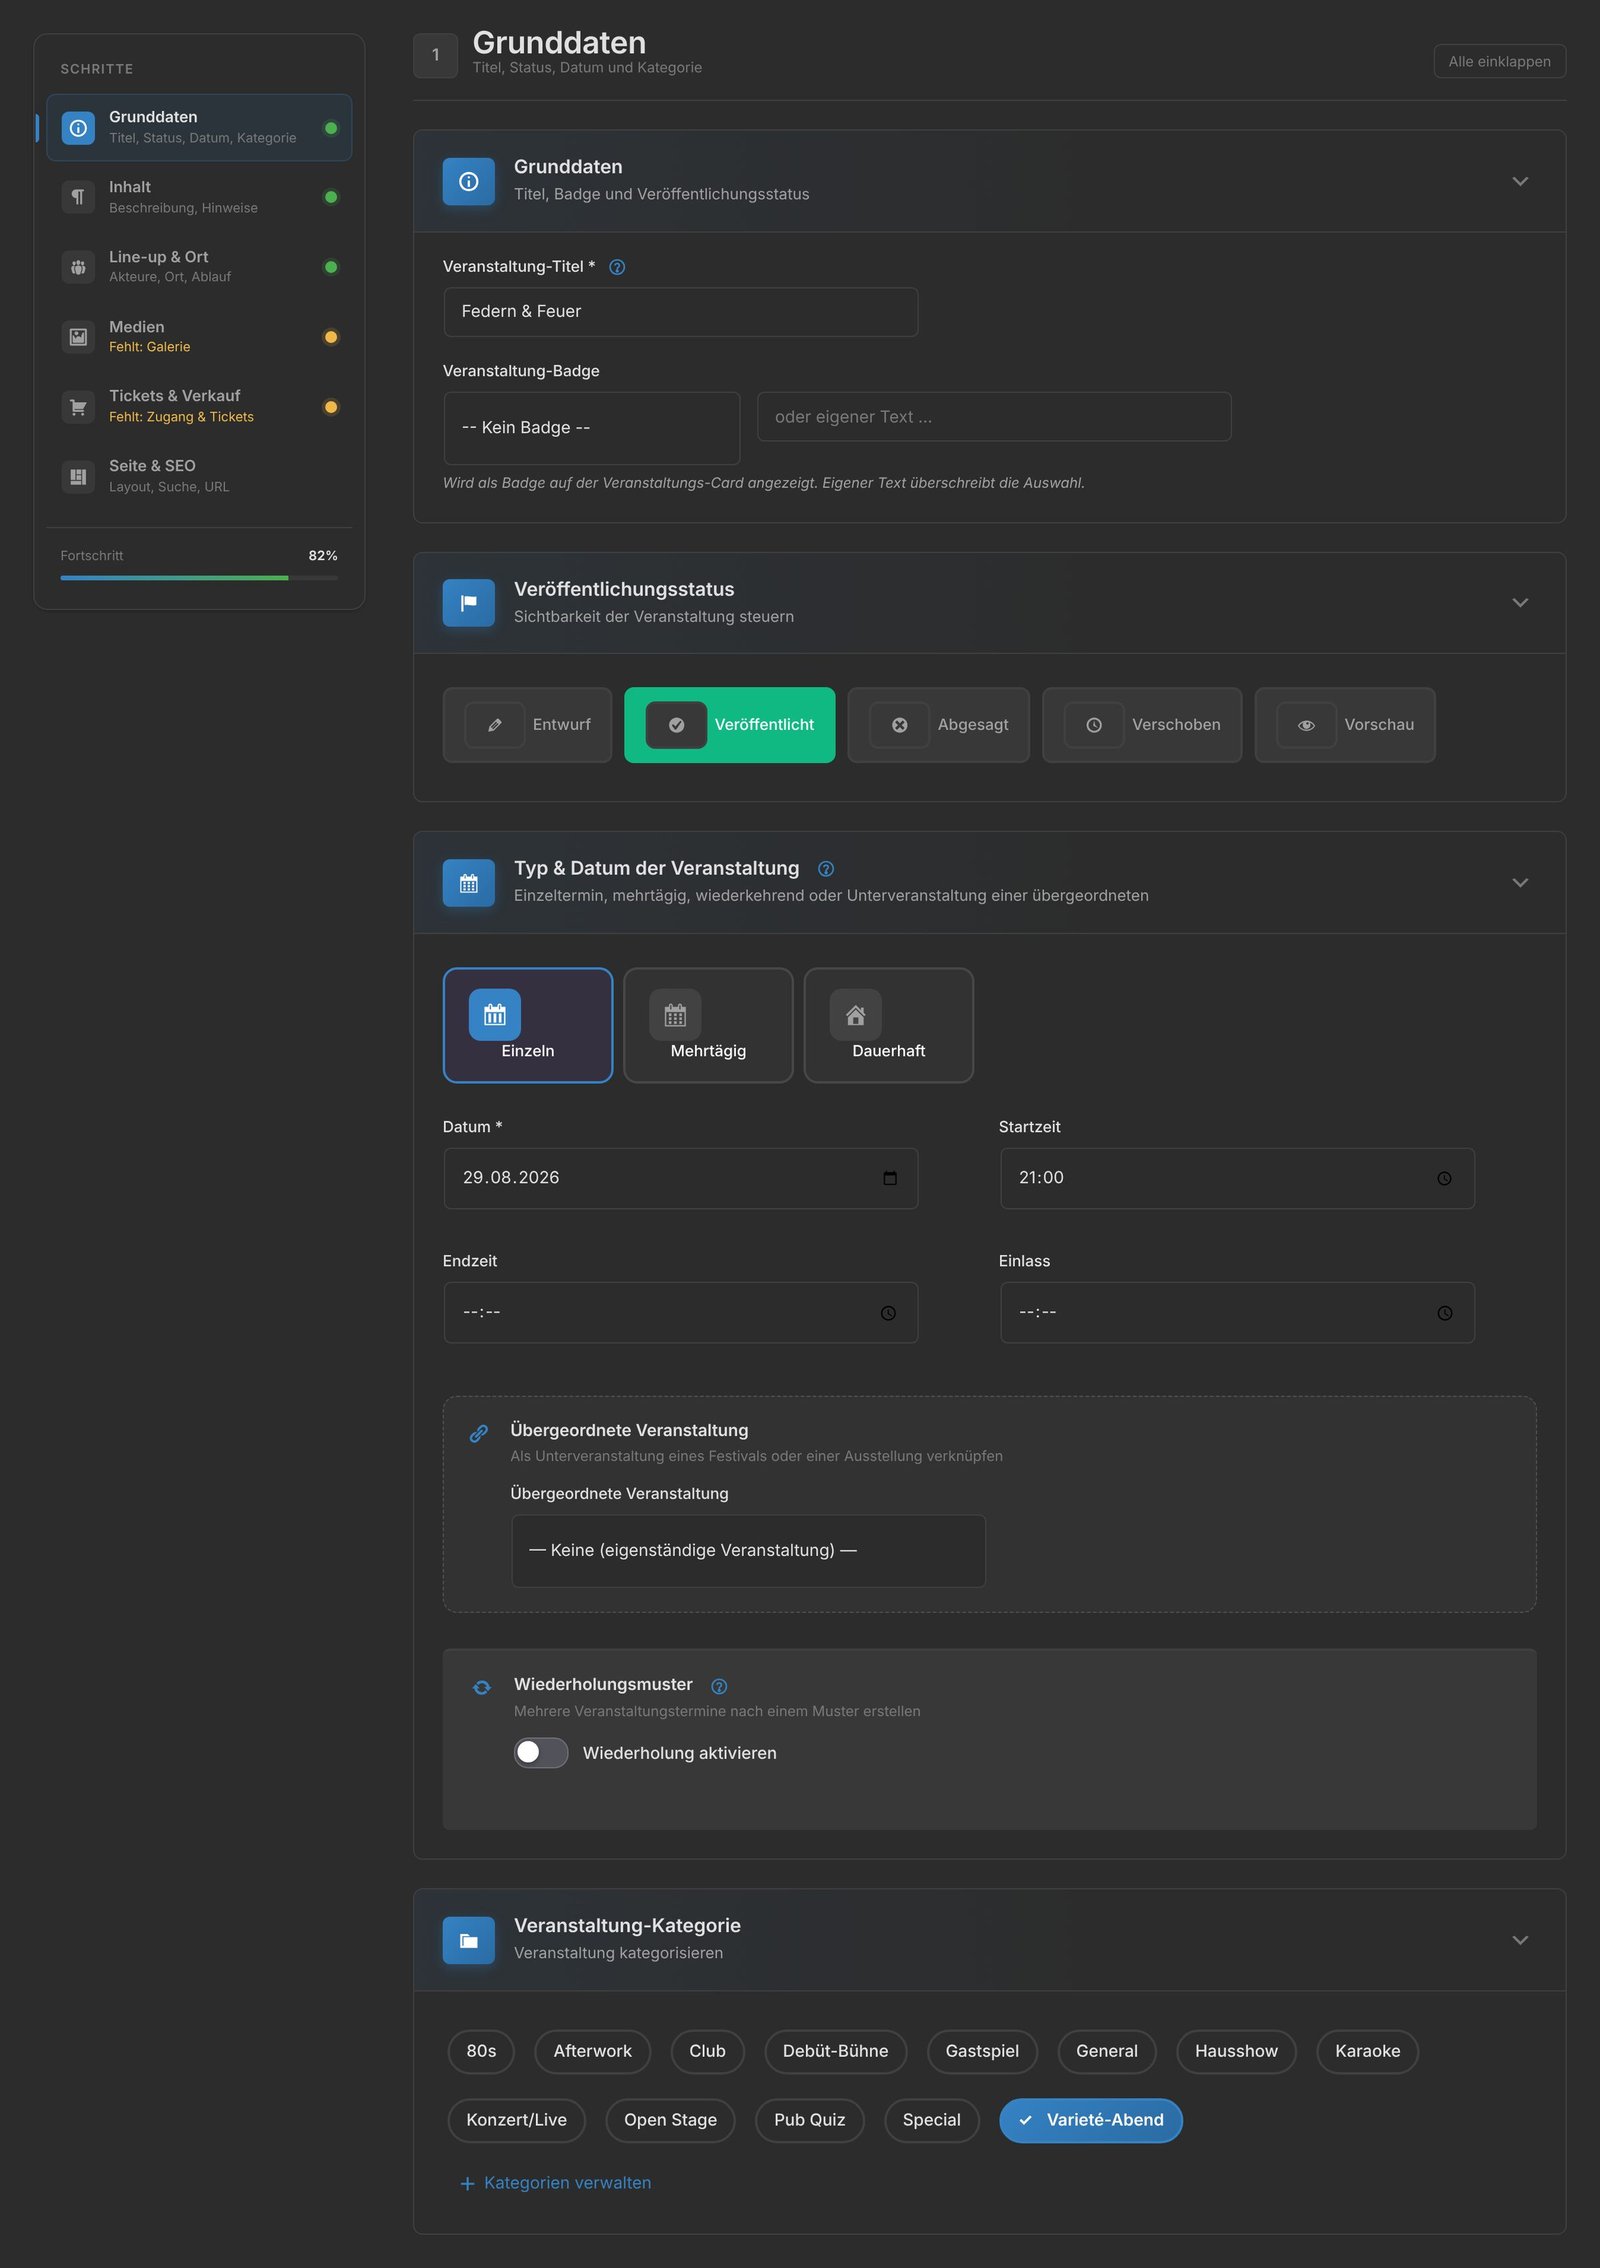Click the image icon of Medien step
This screenshot has height=2268, width=1600.
coord(78,337)
